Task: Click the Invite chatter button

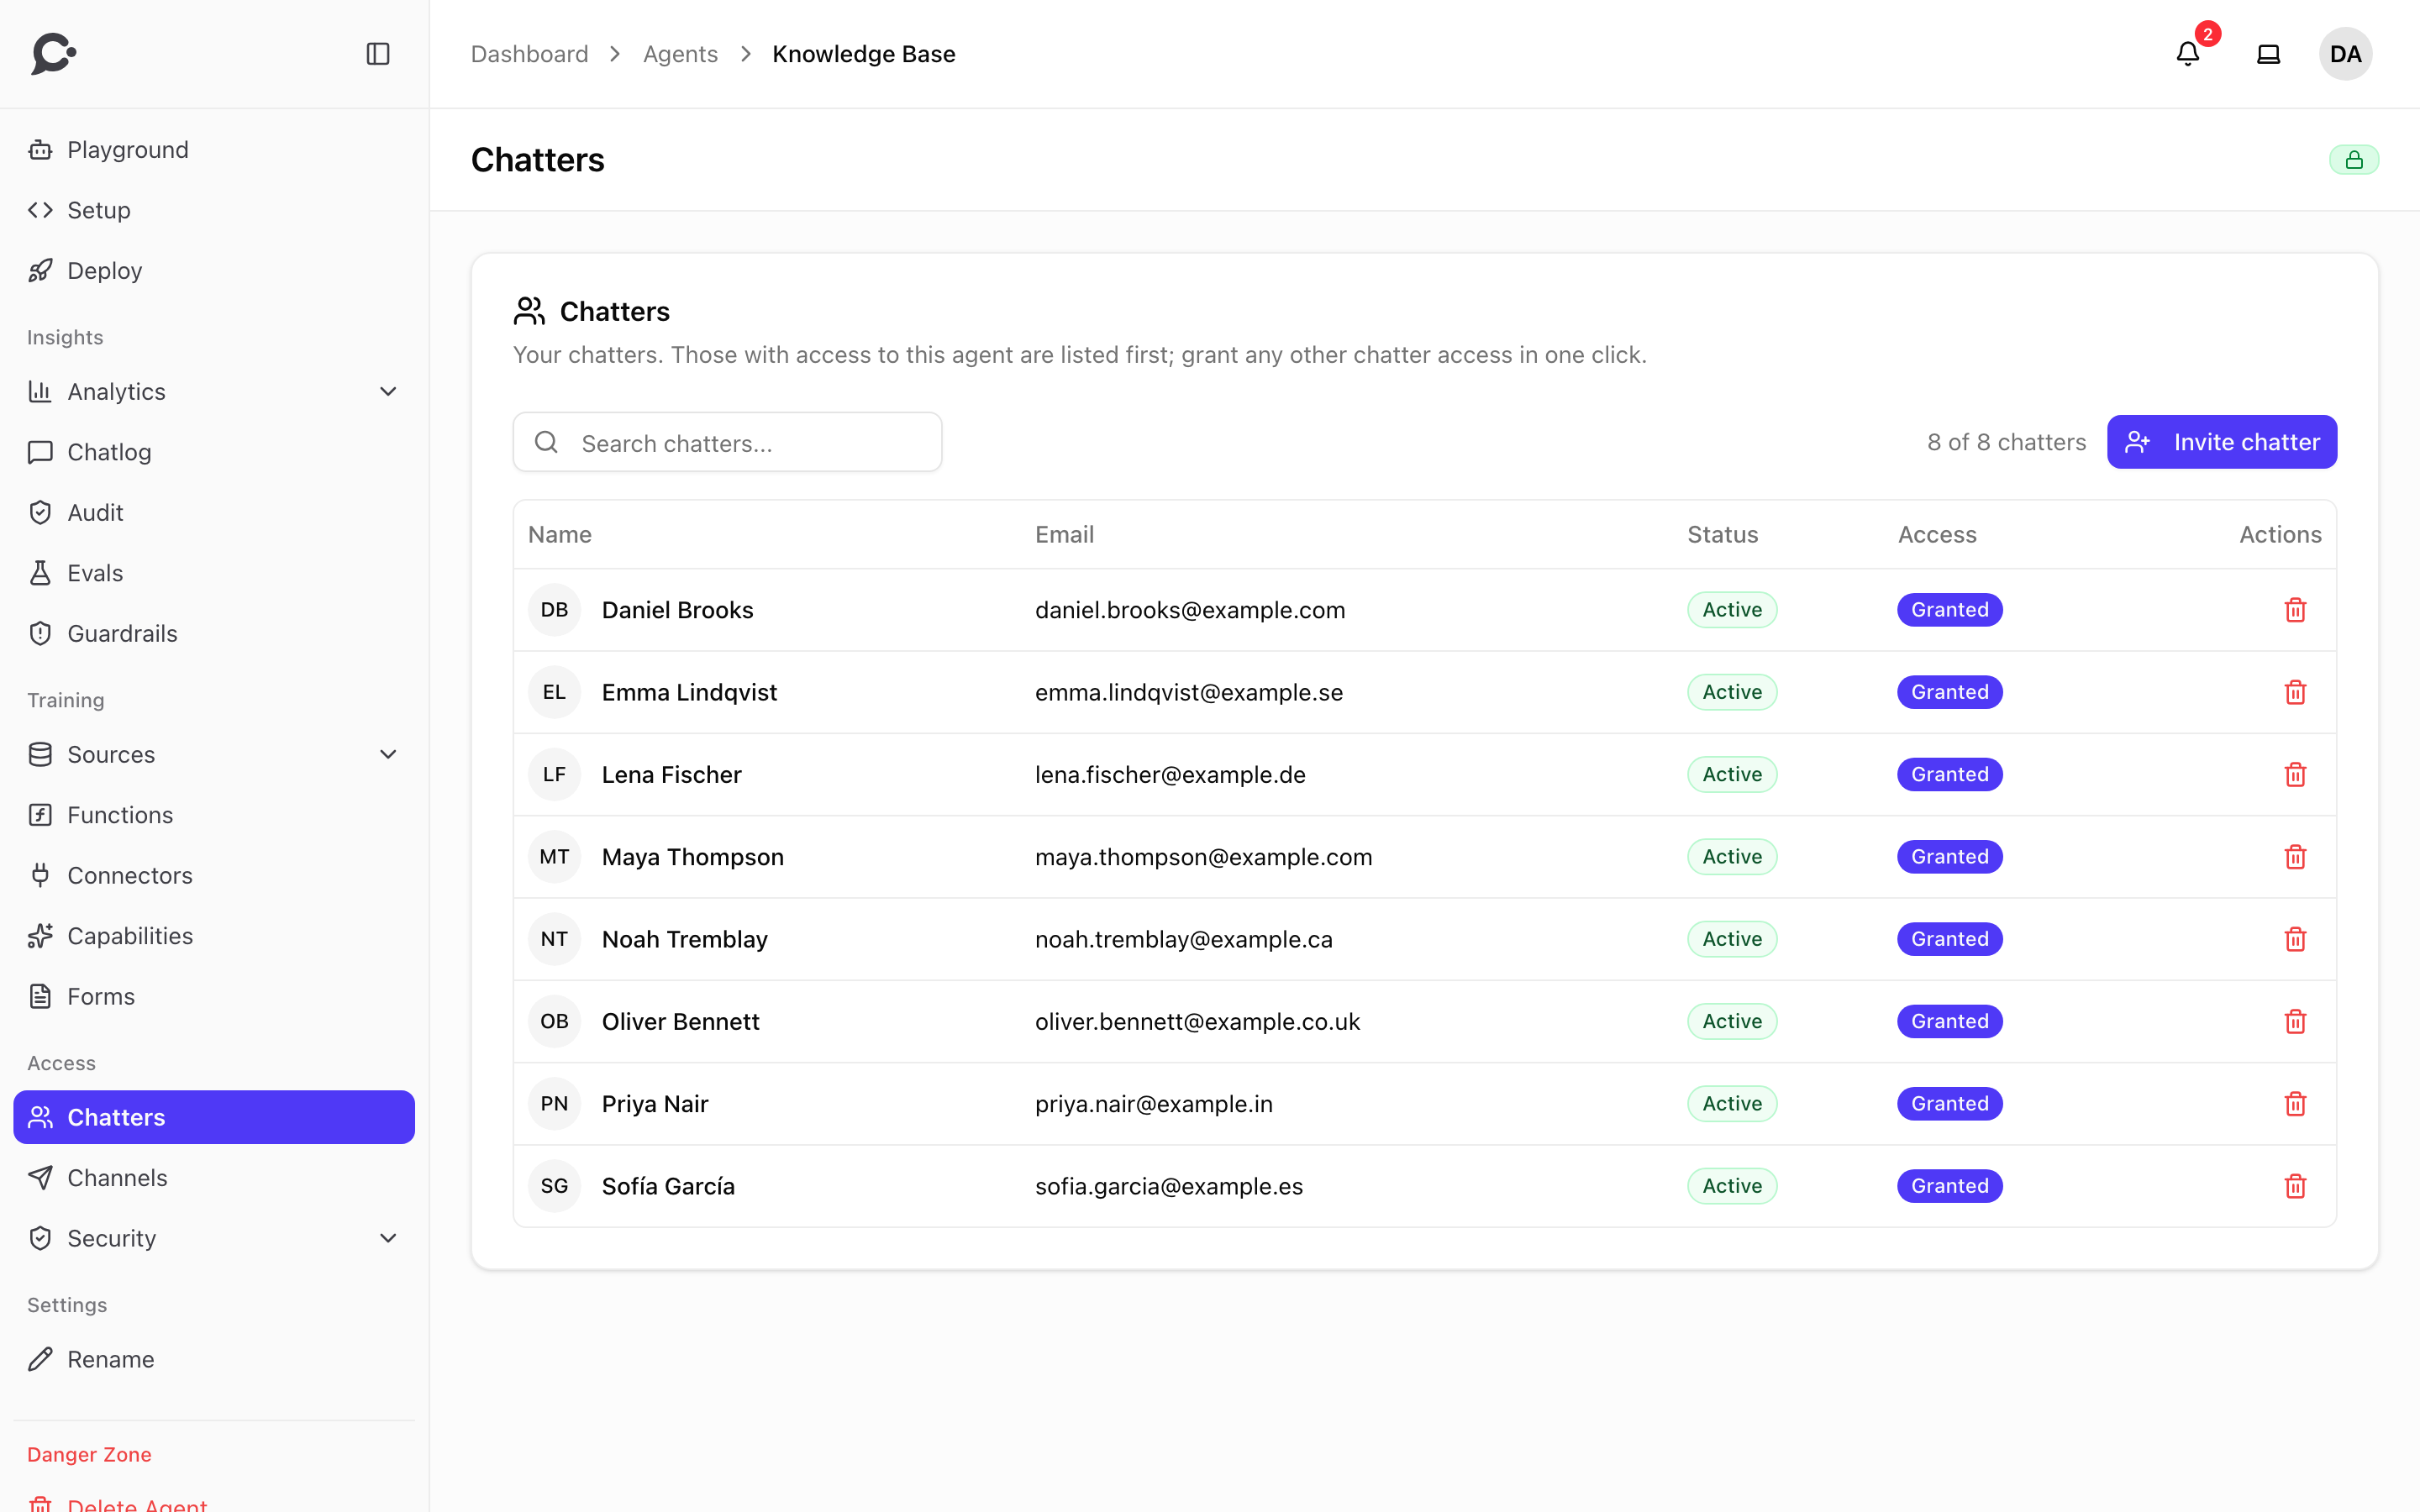Action: click(2222, 442)
